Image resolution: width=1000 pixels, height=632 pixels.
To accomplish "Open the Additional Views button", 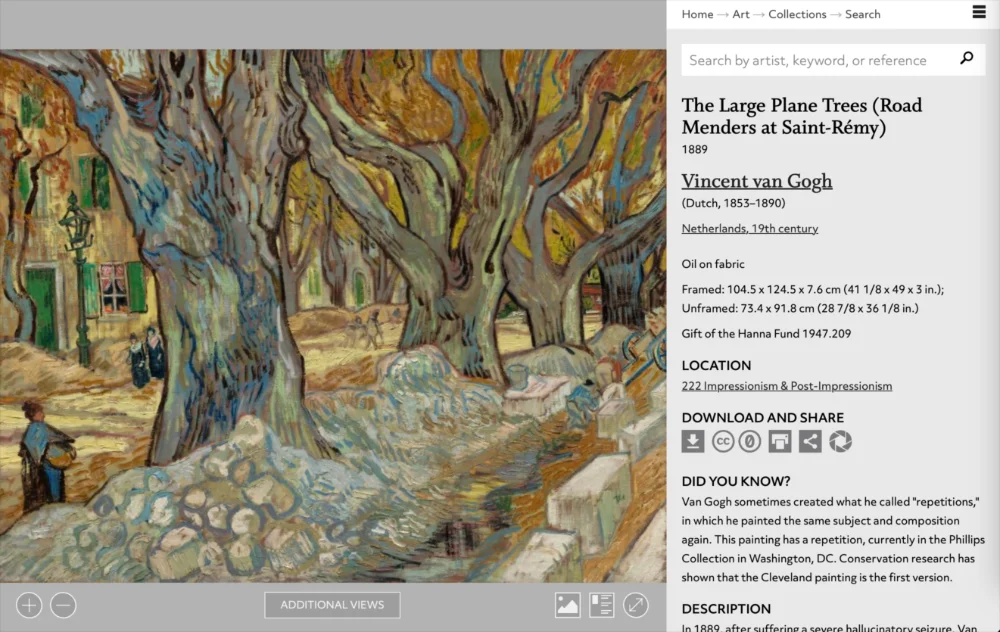I will tap(332, 605).
